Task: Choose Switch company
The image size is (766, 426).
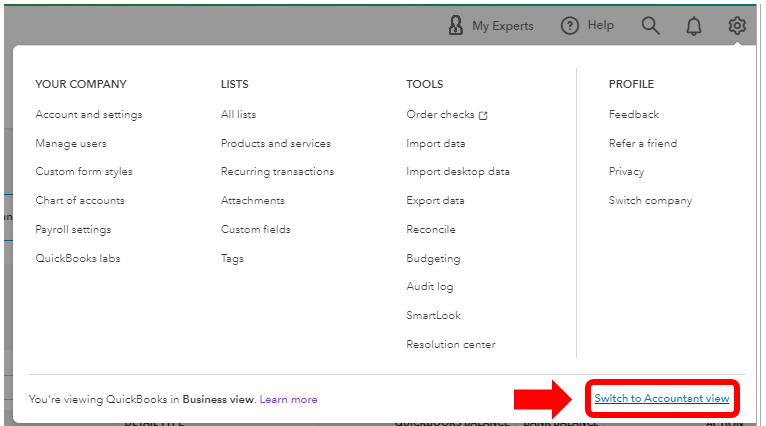Action: pos(650,200)
